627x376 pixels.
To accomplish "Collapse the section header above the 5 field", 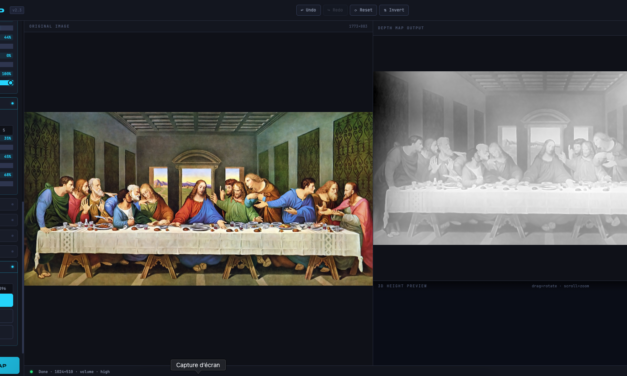I will (x=8, y=104).
